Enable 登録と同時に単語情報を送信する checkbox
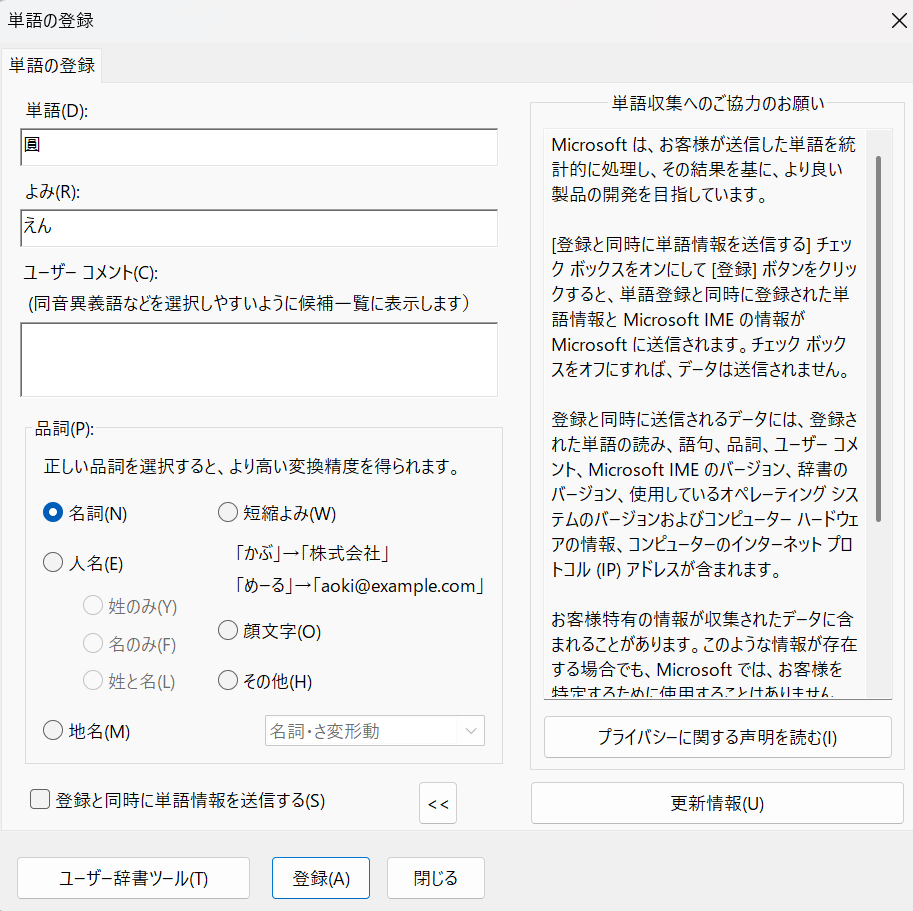The image size is (913, 911). (x=40, y=799)
